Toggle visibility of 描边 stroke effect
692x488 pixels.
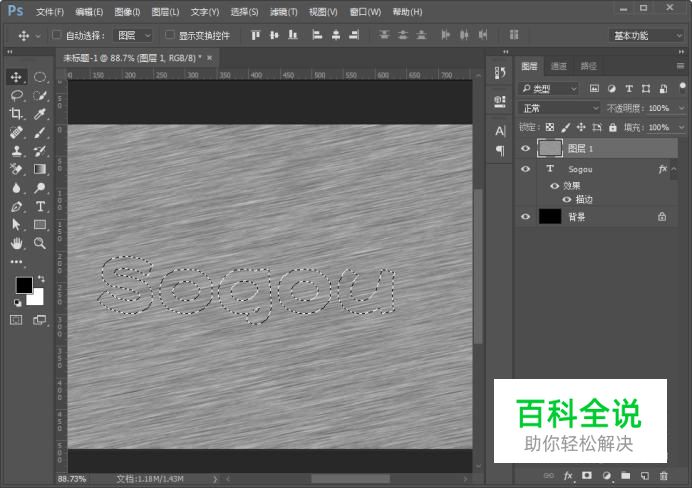567,199
